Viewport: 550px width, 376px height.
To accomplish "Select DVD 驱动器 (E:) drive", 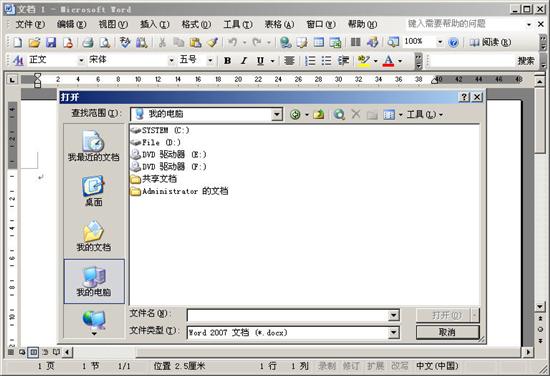I will (x=168, y=154).
